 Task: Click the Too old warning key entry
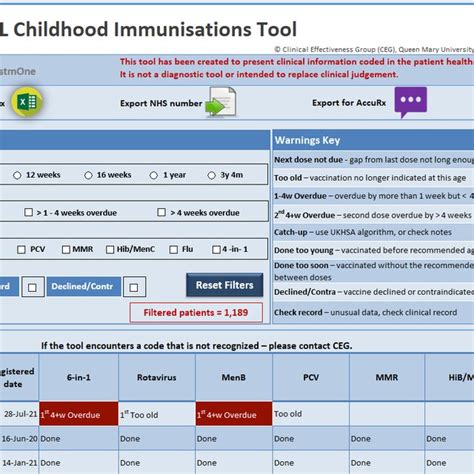pos(373,178)
